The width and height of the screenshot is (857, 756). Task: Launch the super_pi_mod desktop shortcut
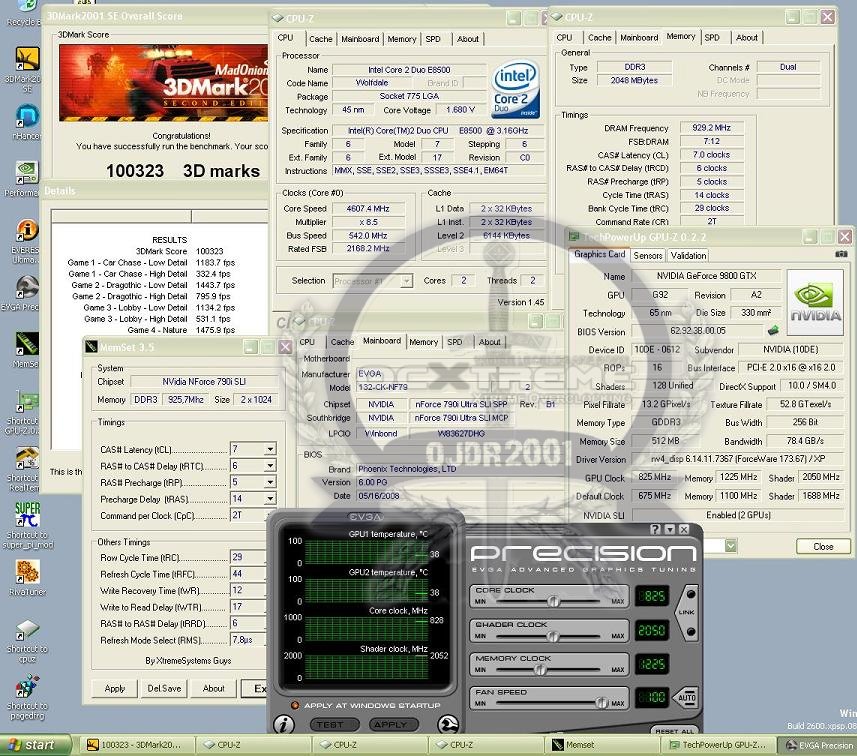click(x=27, y=515)
